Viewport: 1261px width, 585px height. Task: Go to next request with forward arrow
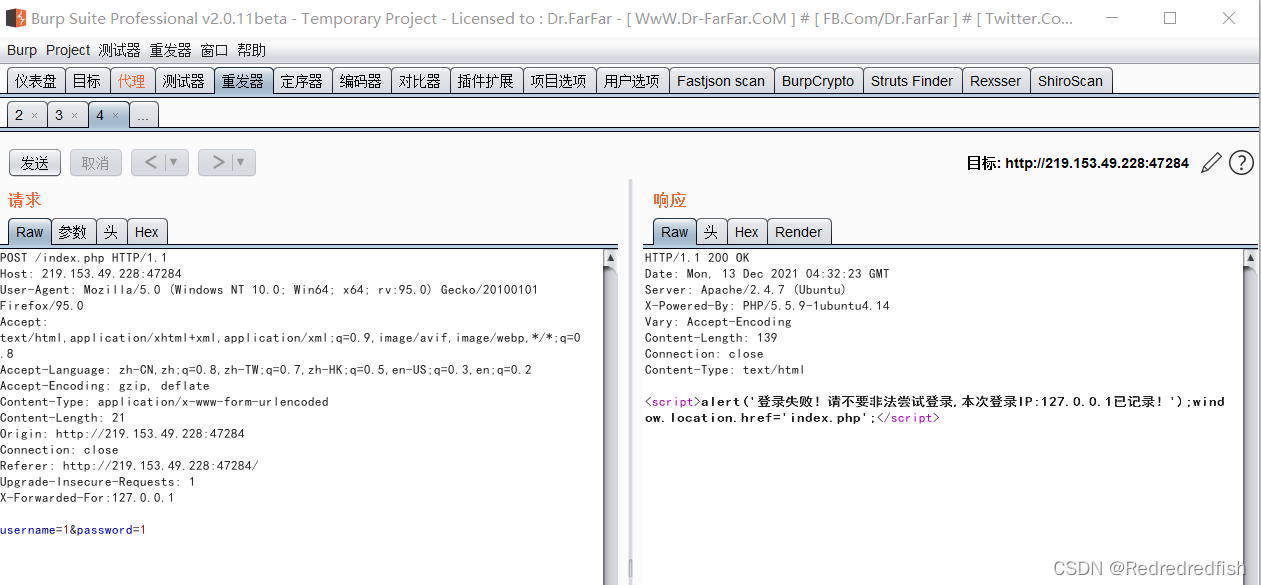coord(217,162)
